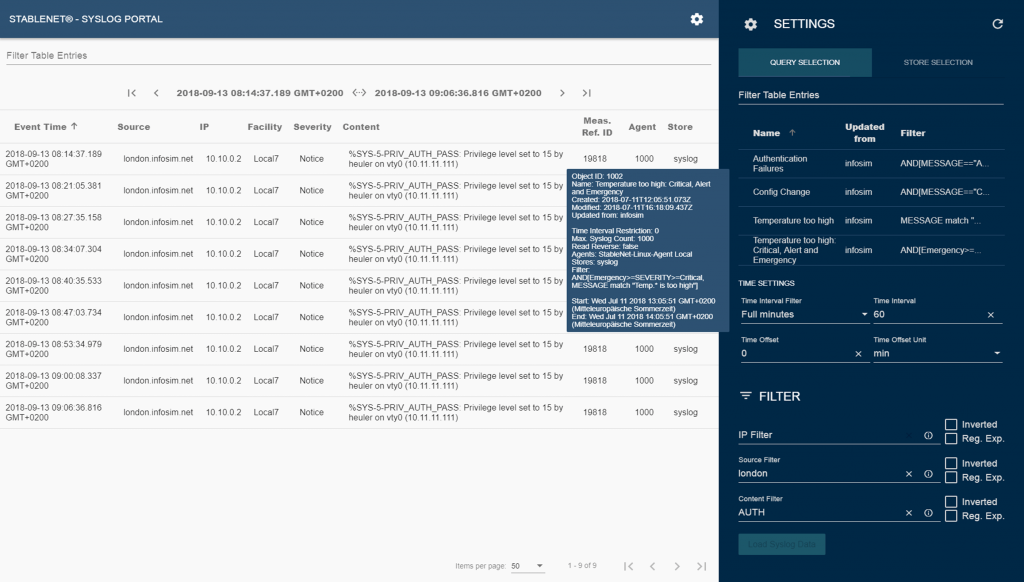Toggle Inverted checkbox for Content Filter
The width and height of the screenshot is (1024, 582).
(951, 502)
